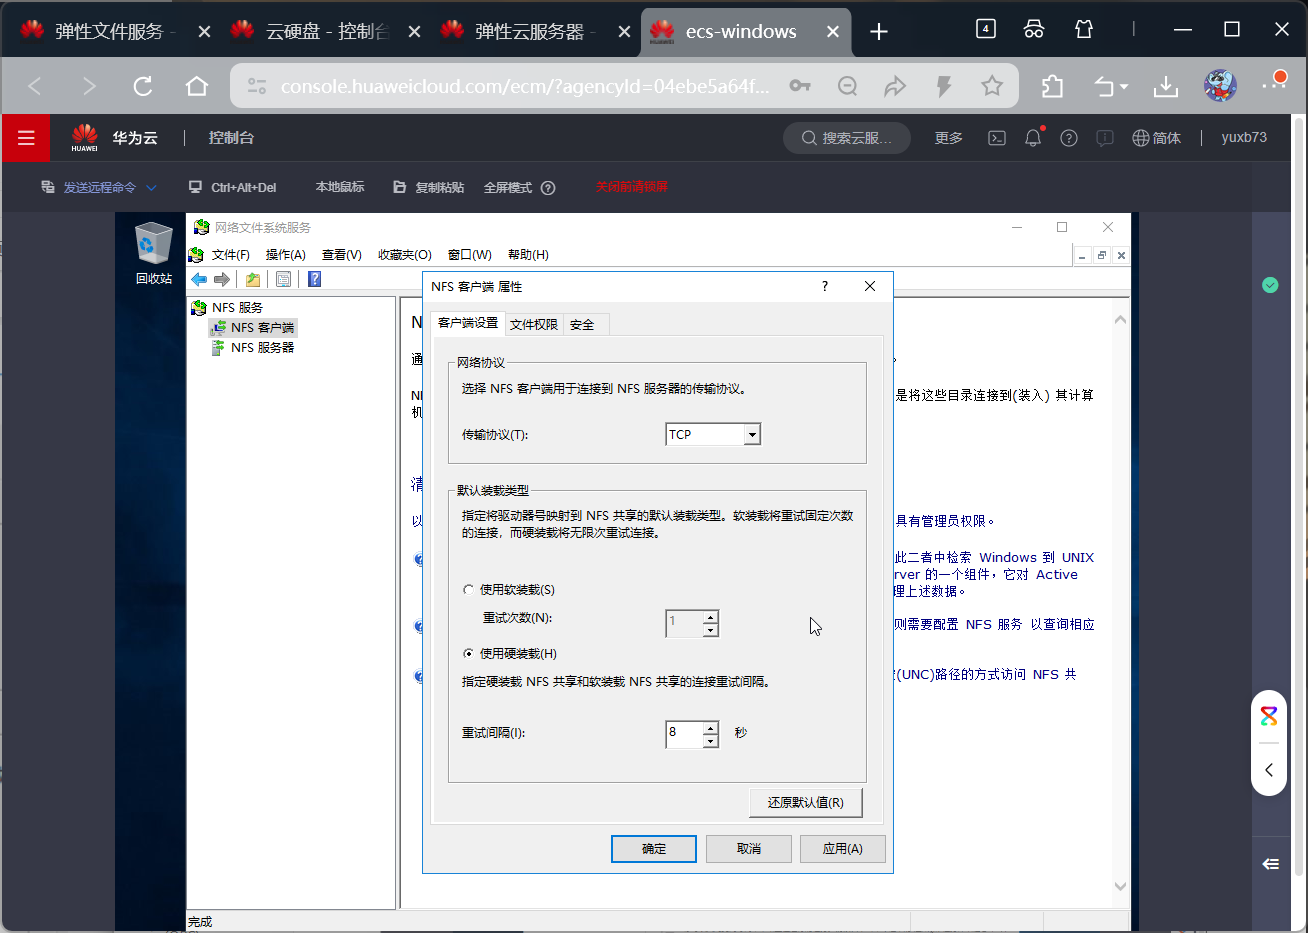Click the MMC up-one-level folder icon
The image size is (1308, 933).
[253, 279]
